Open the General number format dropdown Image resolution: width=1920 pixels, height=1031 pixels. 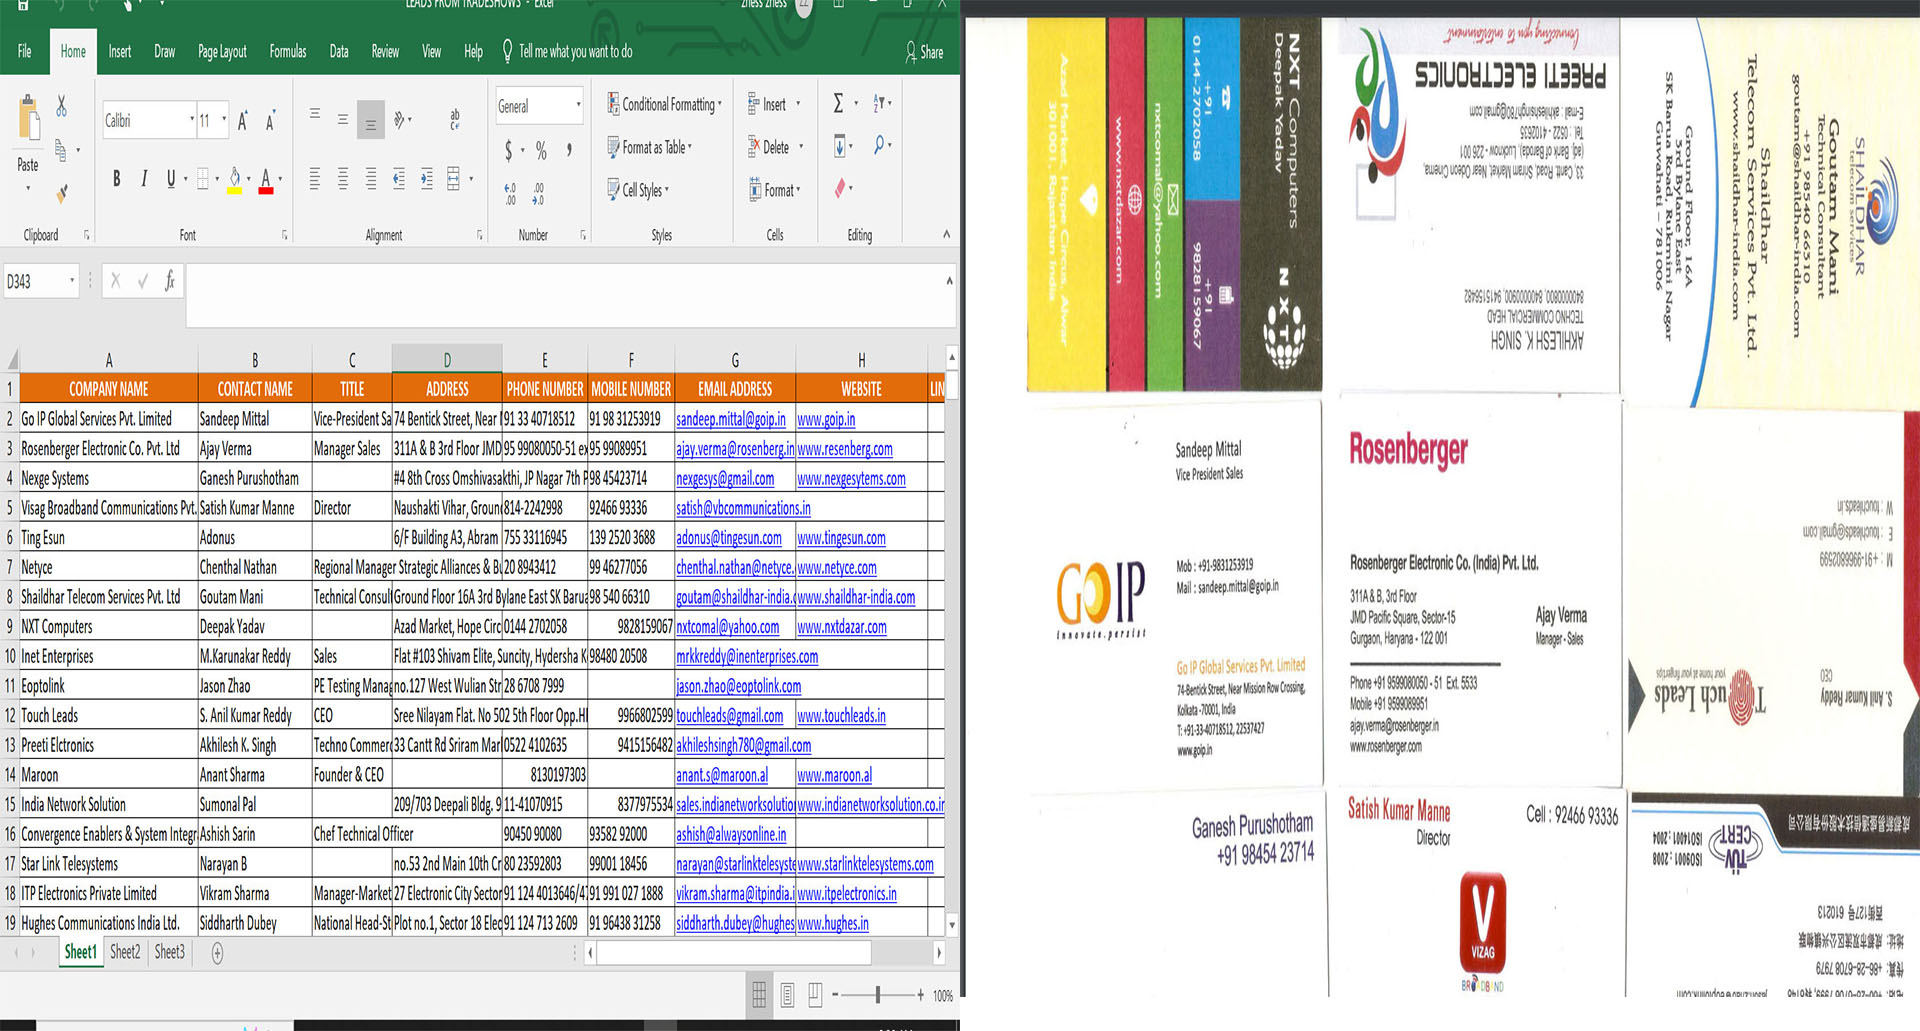click(578, 106)
